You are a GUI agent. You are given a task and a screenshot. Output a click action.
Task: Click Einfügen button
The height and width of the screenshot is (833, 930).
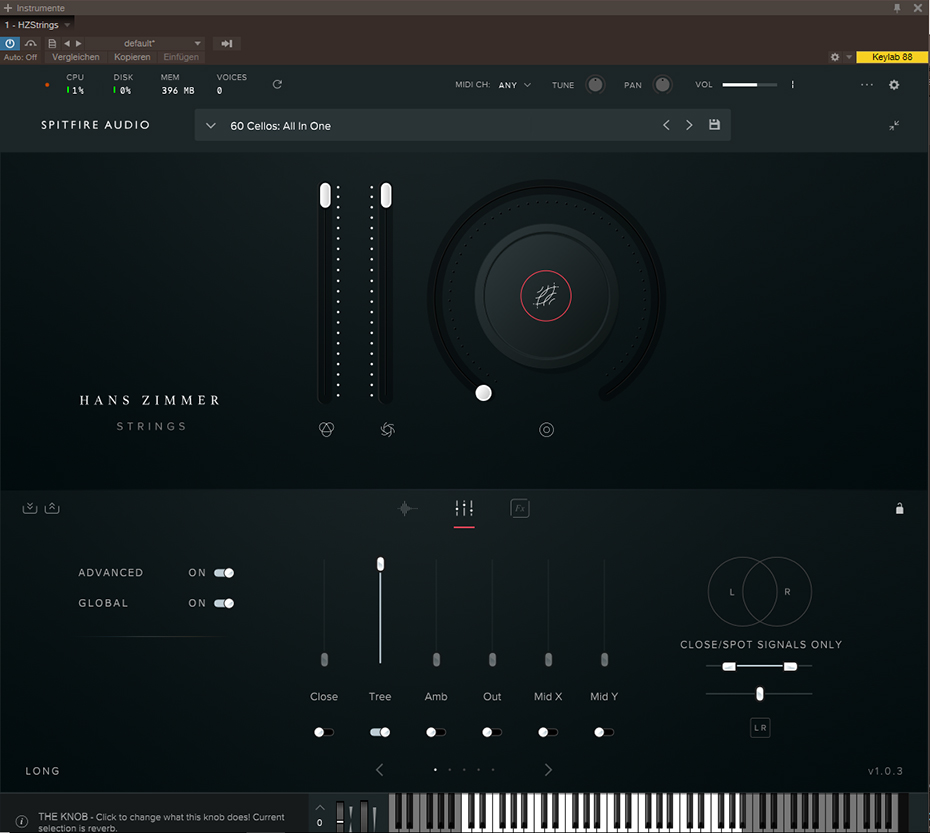tap(181, 57)
